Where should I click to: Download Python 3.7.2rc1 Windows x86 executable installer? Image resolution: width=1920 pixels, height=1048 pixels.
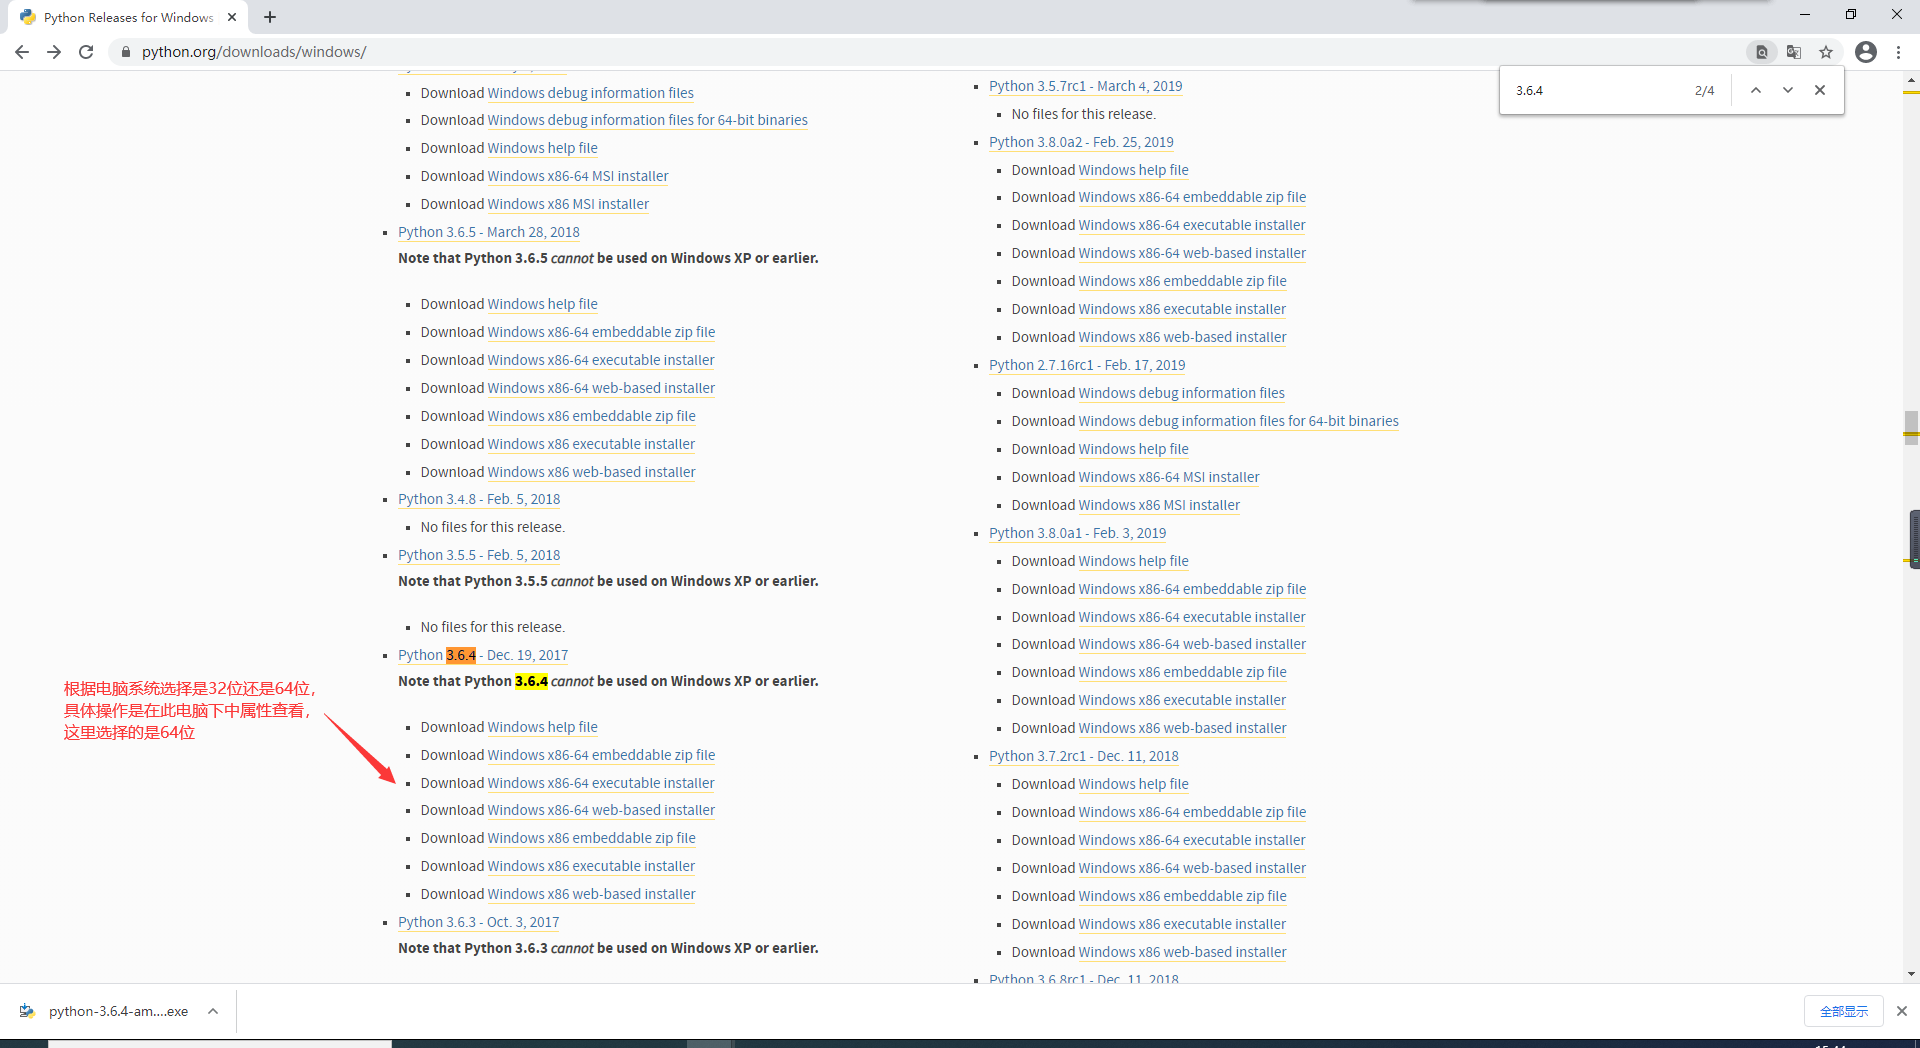pyautogui.click(x=1182, y=924)
